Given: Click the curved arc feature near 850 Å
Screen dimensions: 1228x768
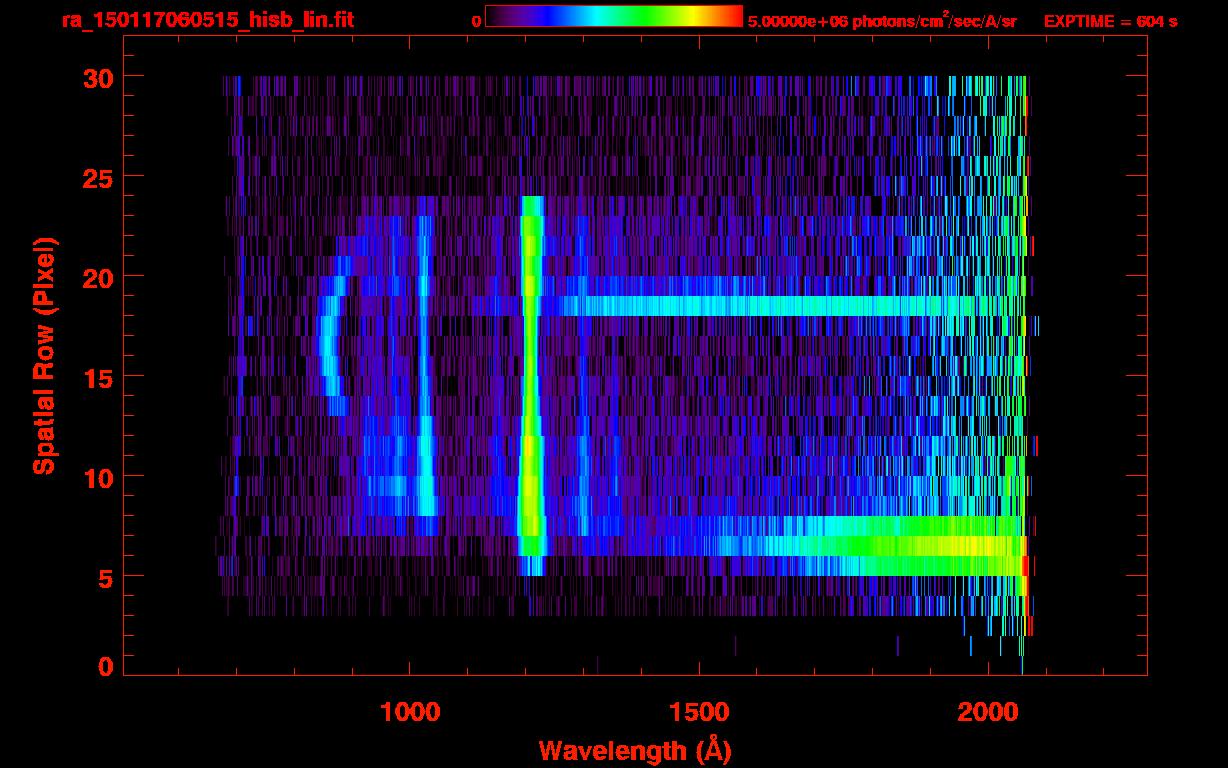Looking at the screenshot, I should click(328, 345).
